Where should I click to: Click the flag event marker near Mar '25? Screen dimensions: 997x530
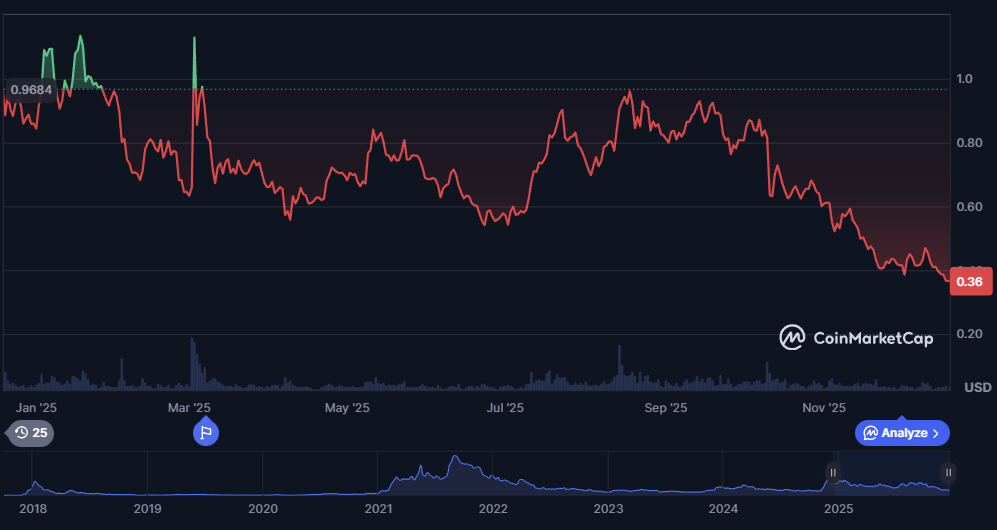tap(205, 433)
